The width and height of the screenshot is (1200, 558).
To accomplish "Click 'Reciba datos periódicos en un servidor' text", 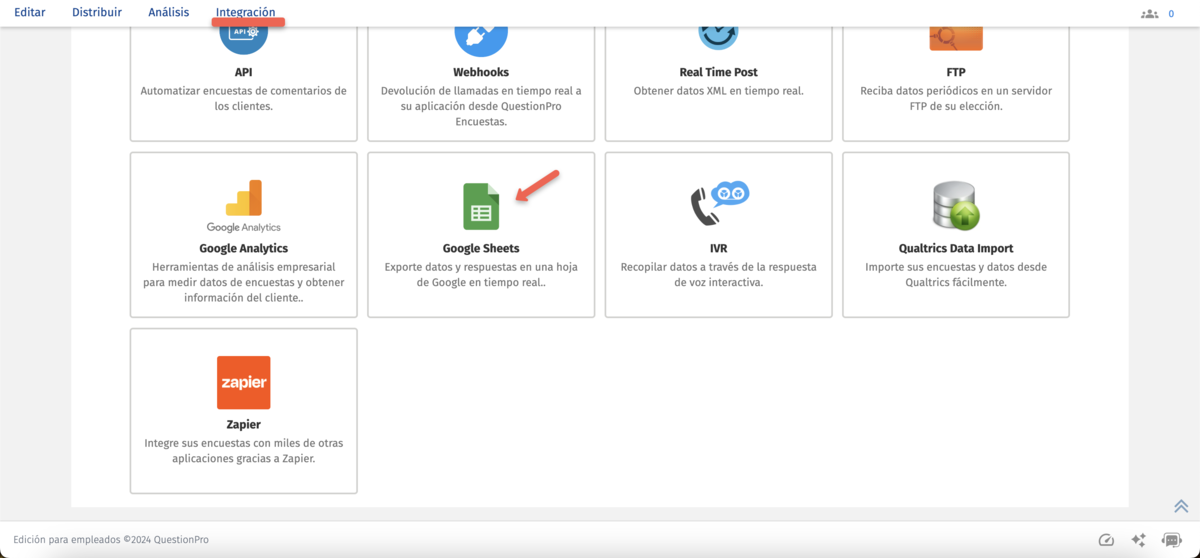I will click(x=956, y=98).
